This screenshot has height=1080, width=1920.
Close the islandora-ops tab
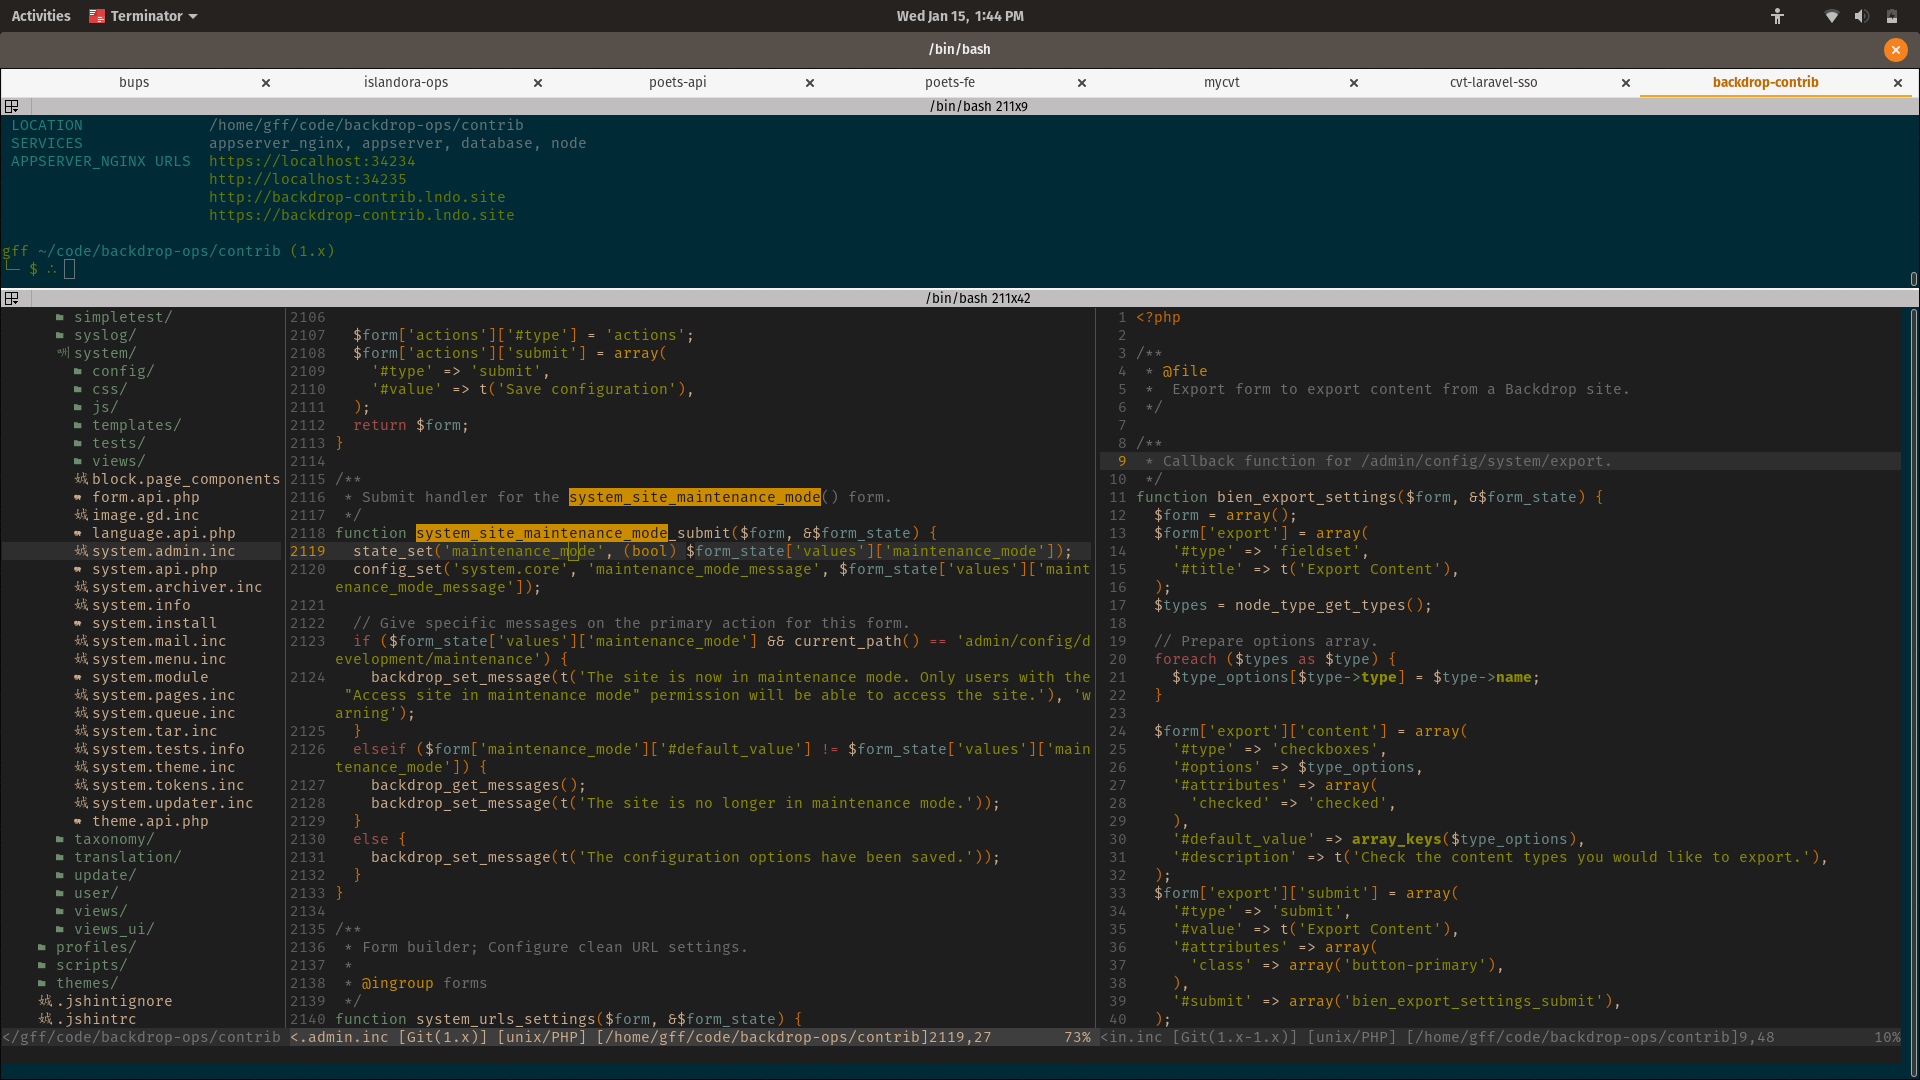pyautogui.click(x=538, y=83)
